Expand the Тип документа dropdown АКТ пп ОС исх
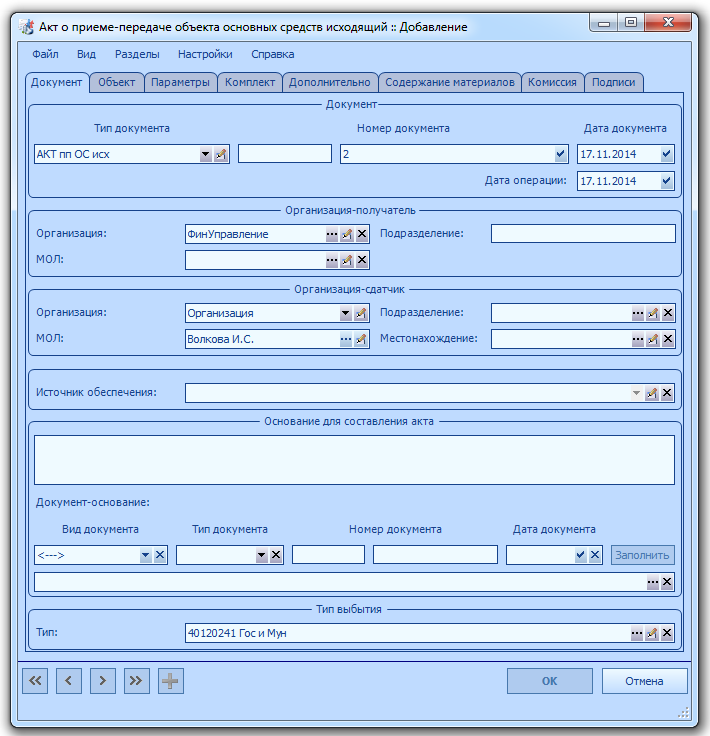The image size is (710, 736). (x=206, y=154)
